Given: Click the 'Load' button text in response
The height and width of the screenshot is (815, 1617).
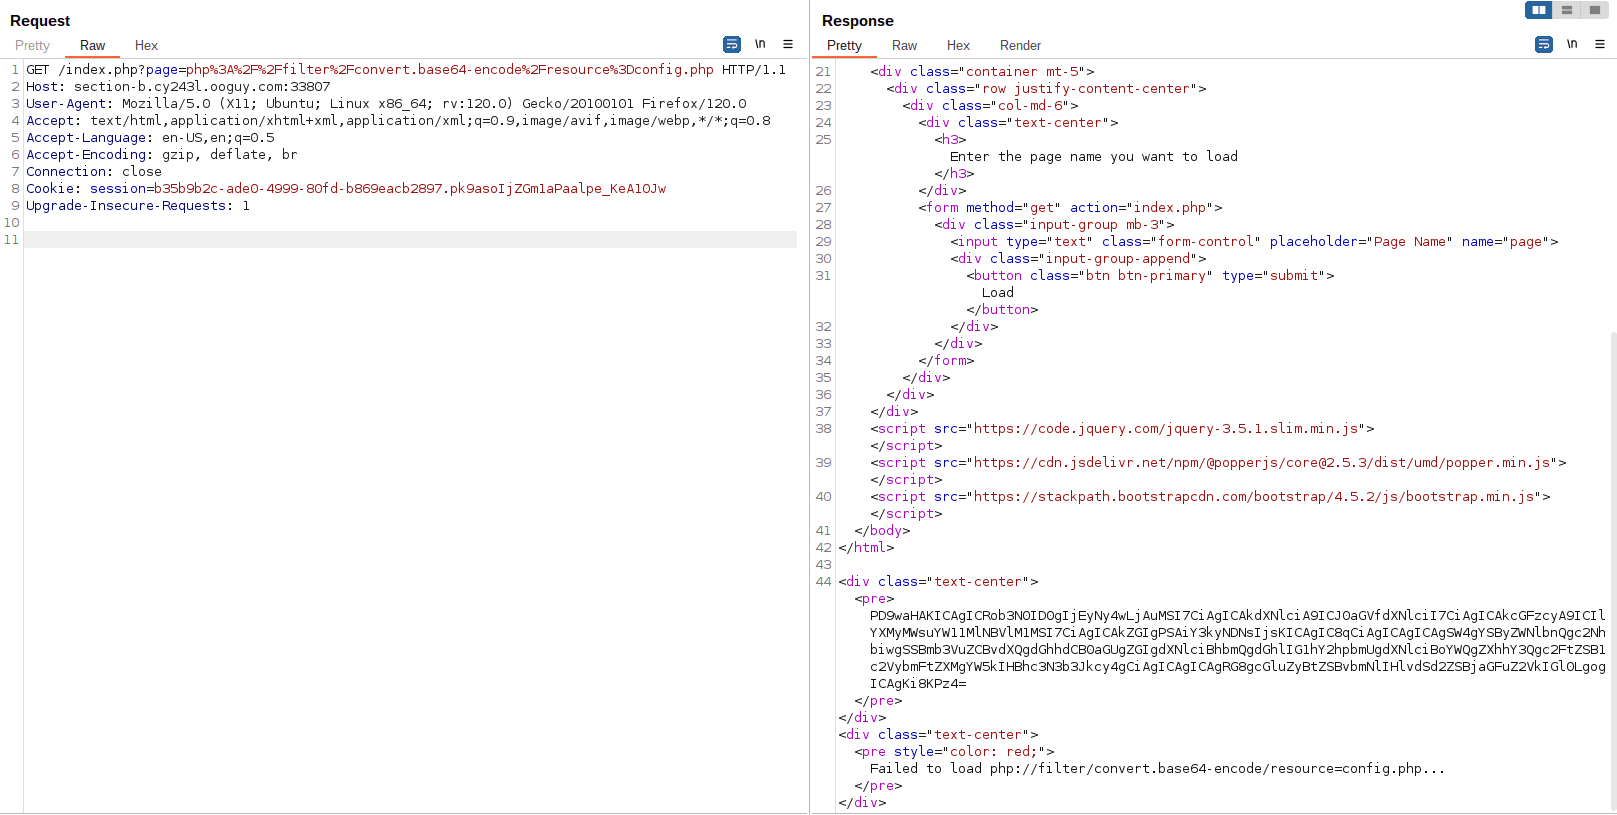Looking at the screenshot, I should tap(998, 293).
